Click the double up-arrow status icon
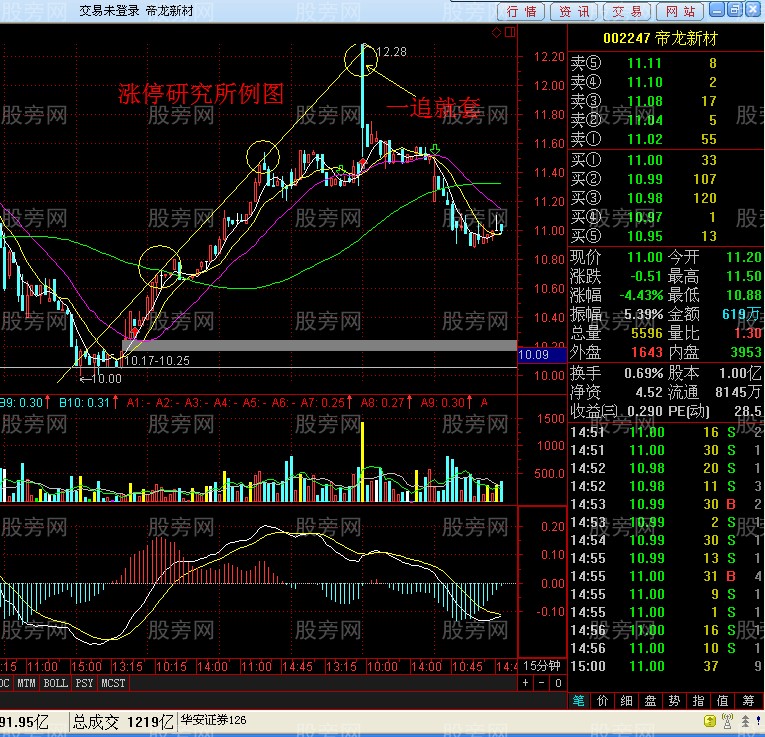765x737 pixels. pyautogui.click(x=745, y=720)
